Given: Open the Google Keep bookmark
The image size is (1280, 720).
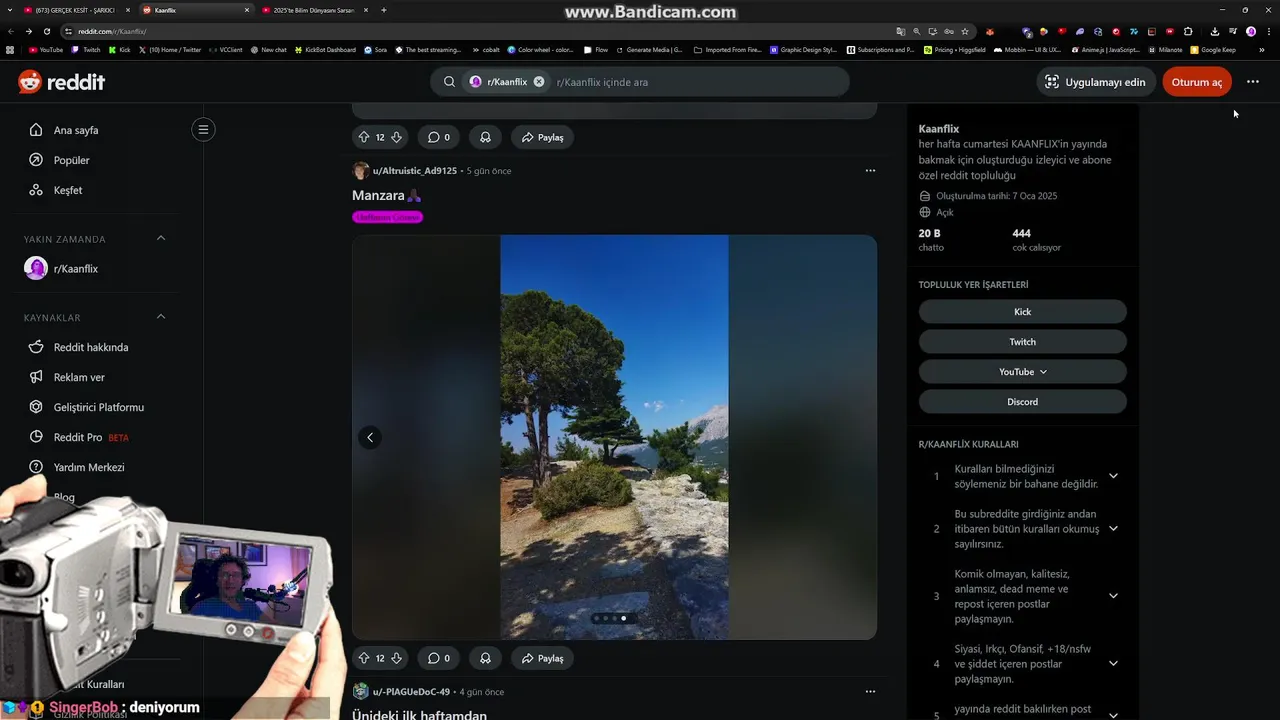Looking at the screenshot, I should (1213, 49).
